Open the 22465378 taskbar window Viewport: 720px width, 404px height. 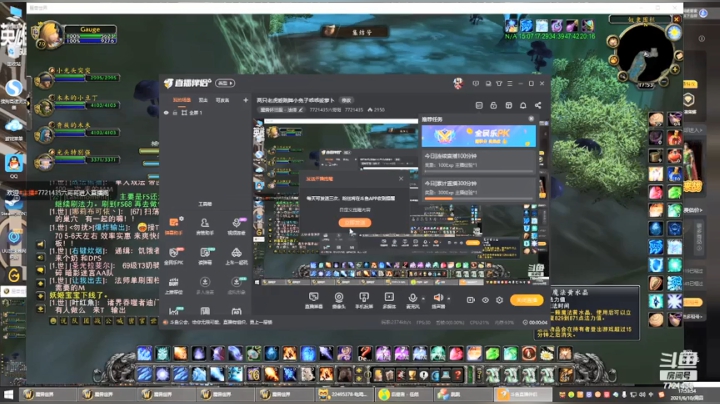pyautogui.click(x=343, y=394)
